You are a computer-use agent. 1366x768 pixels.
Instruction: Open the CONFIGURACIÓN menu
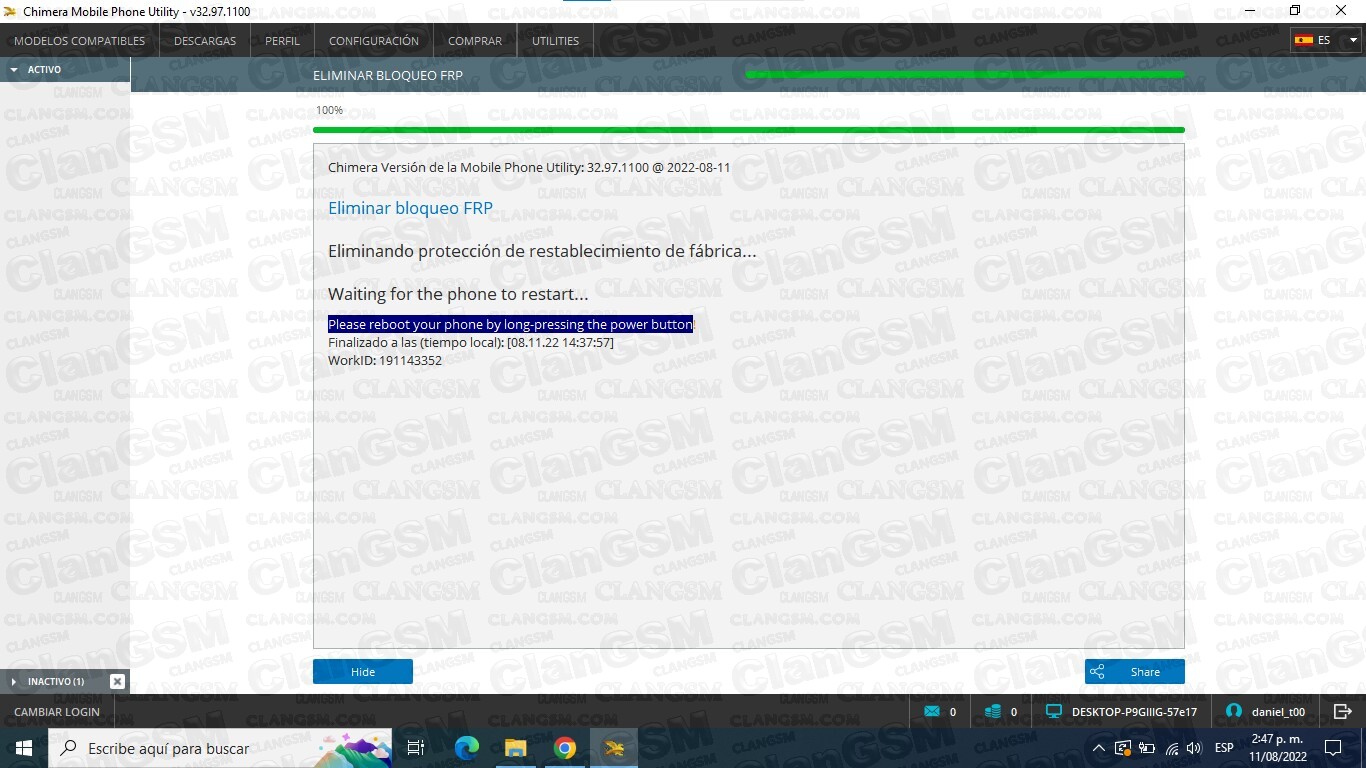point(373,41)
